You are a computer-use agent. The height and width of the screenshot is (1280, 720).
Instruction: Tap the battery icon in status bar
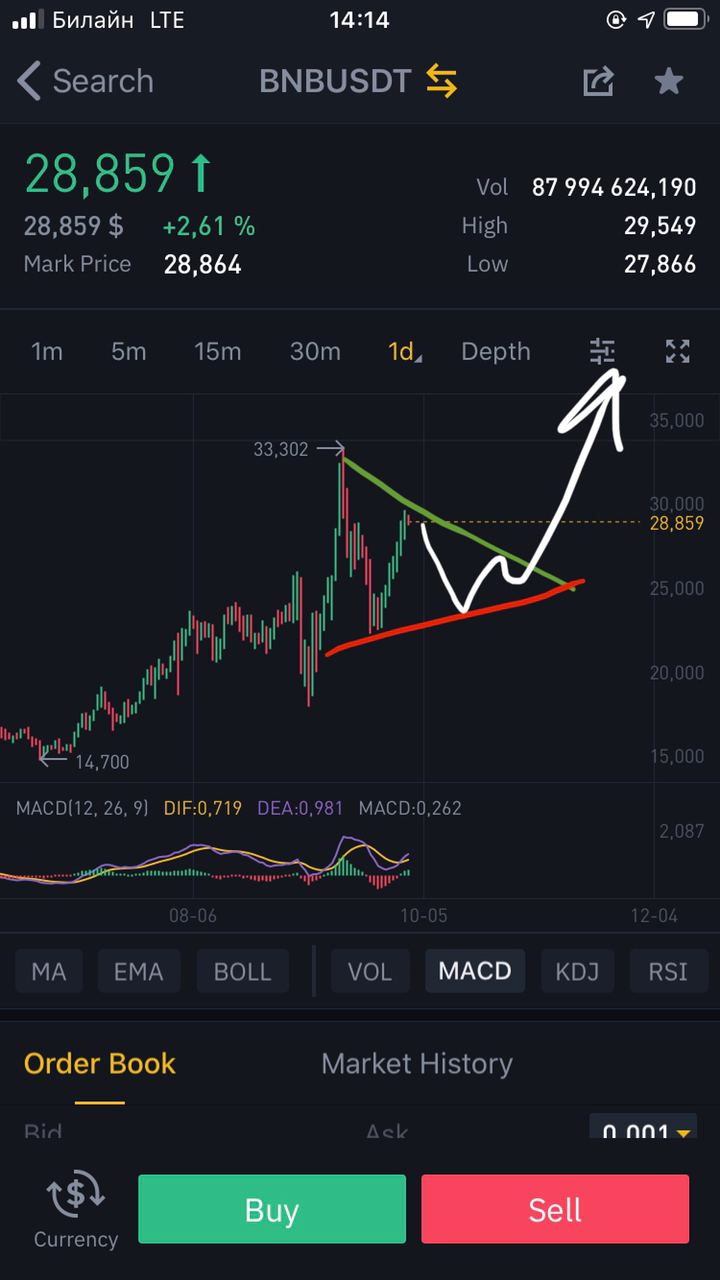pos(685,19)
